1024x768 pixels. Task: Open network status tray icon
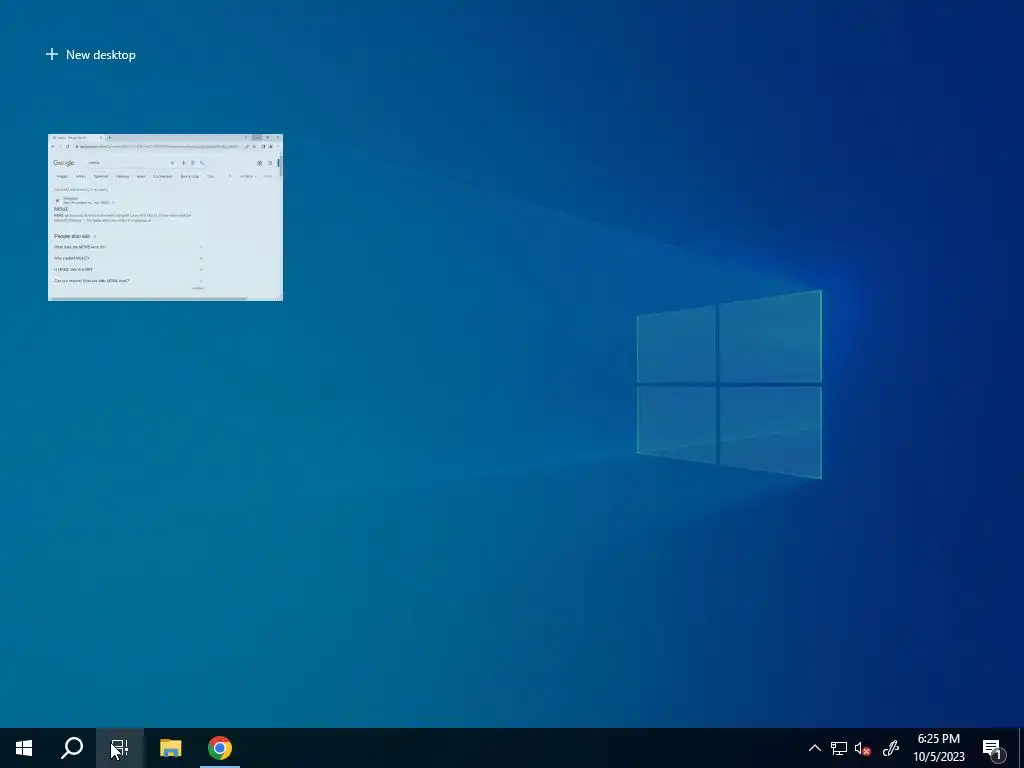point(839,748)
